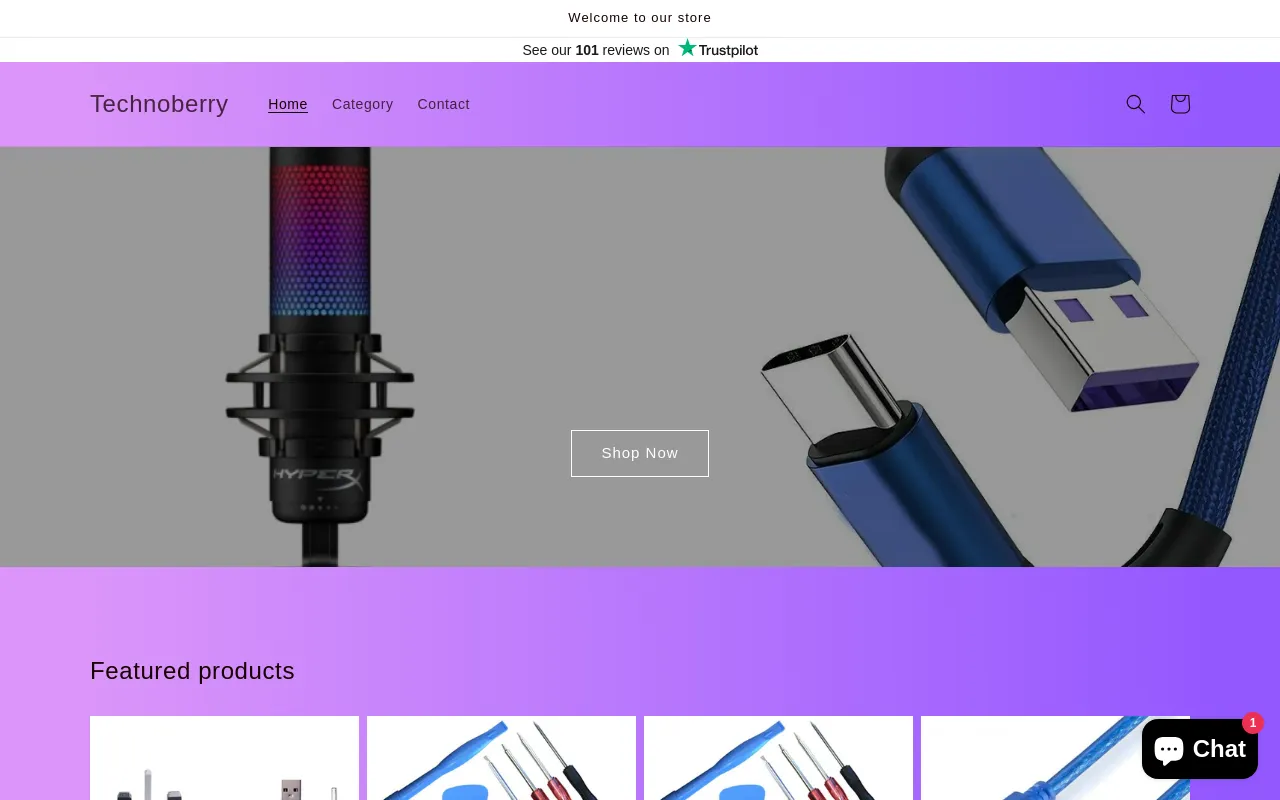
Task: Go to the Home menu item
Action: 288,104
